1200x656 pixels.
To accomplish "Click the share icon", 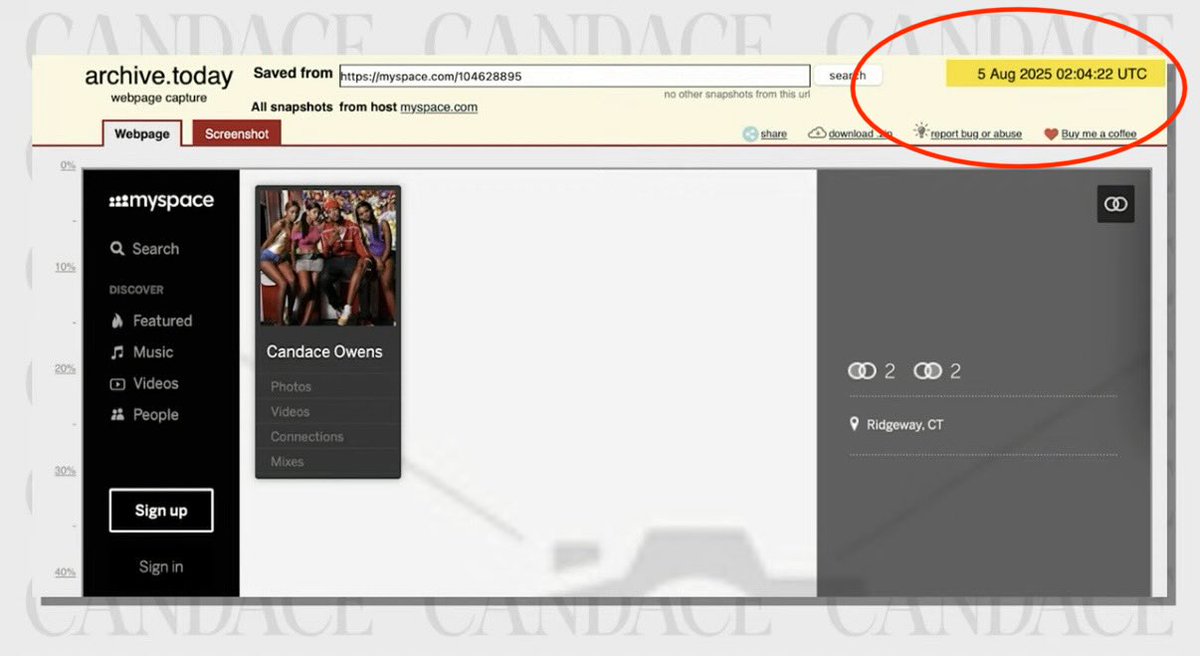I will pos(750,134).
